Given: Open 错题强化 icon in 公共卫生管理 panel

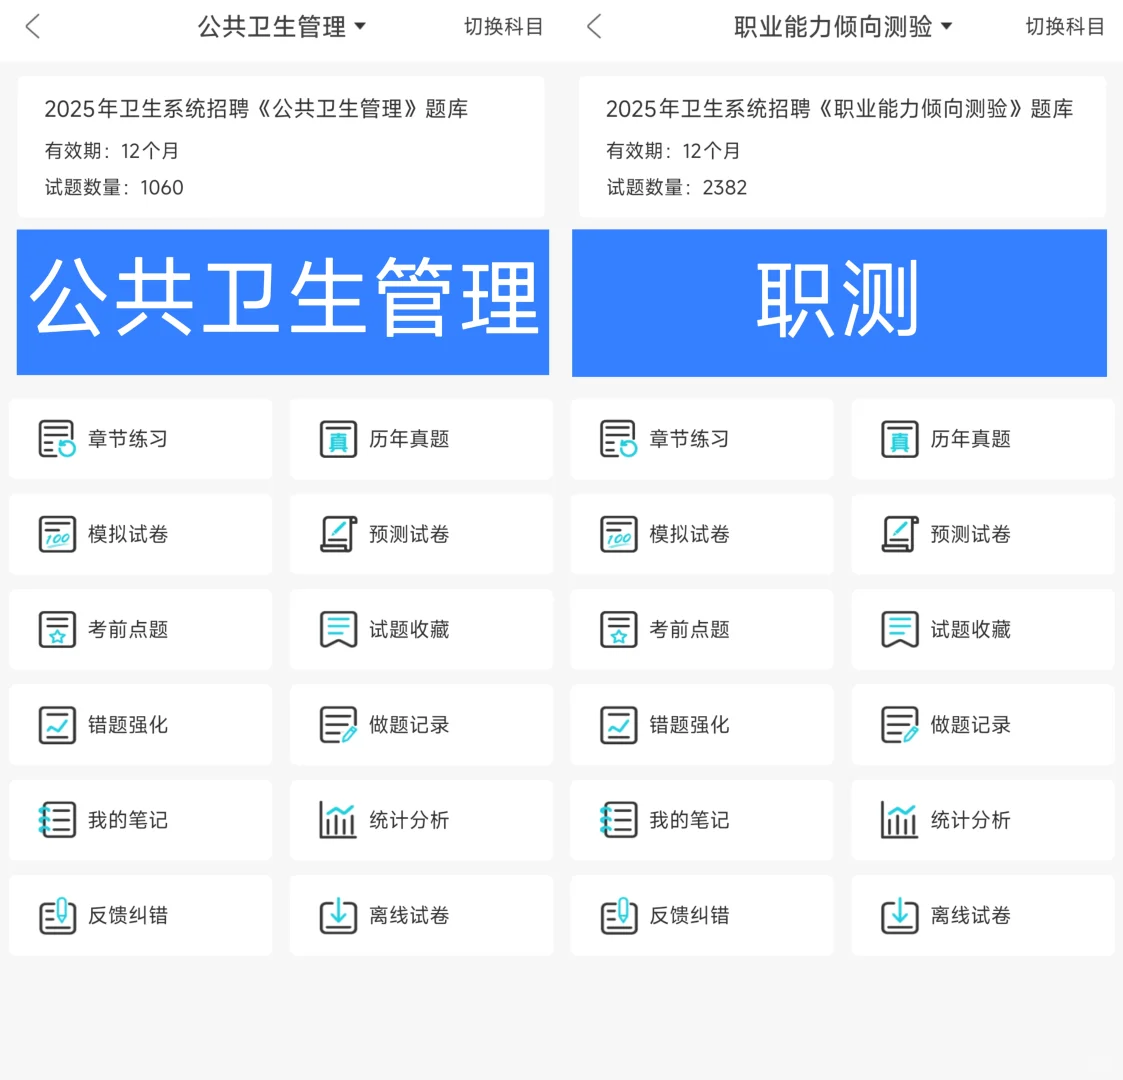Looking at the screenshot, I should pos(57,724).
